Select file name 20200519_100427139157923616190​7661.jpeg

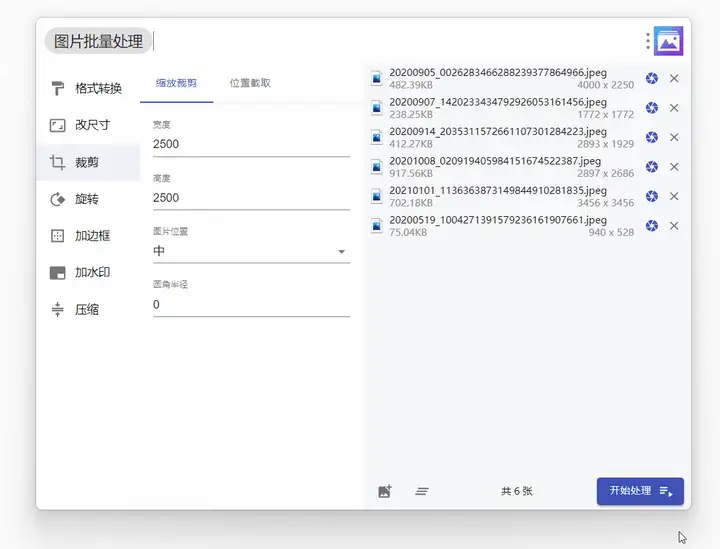(x=498, y=220)
